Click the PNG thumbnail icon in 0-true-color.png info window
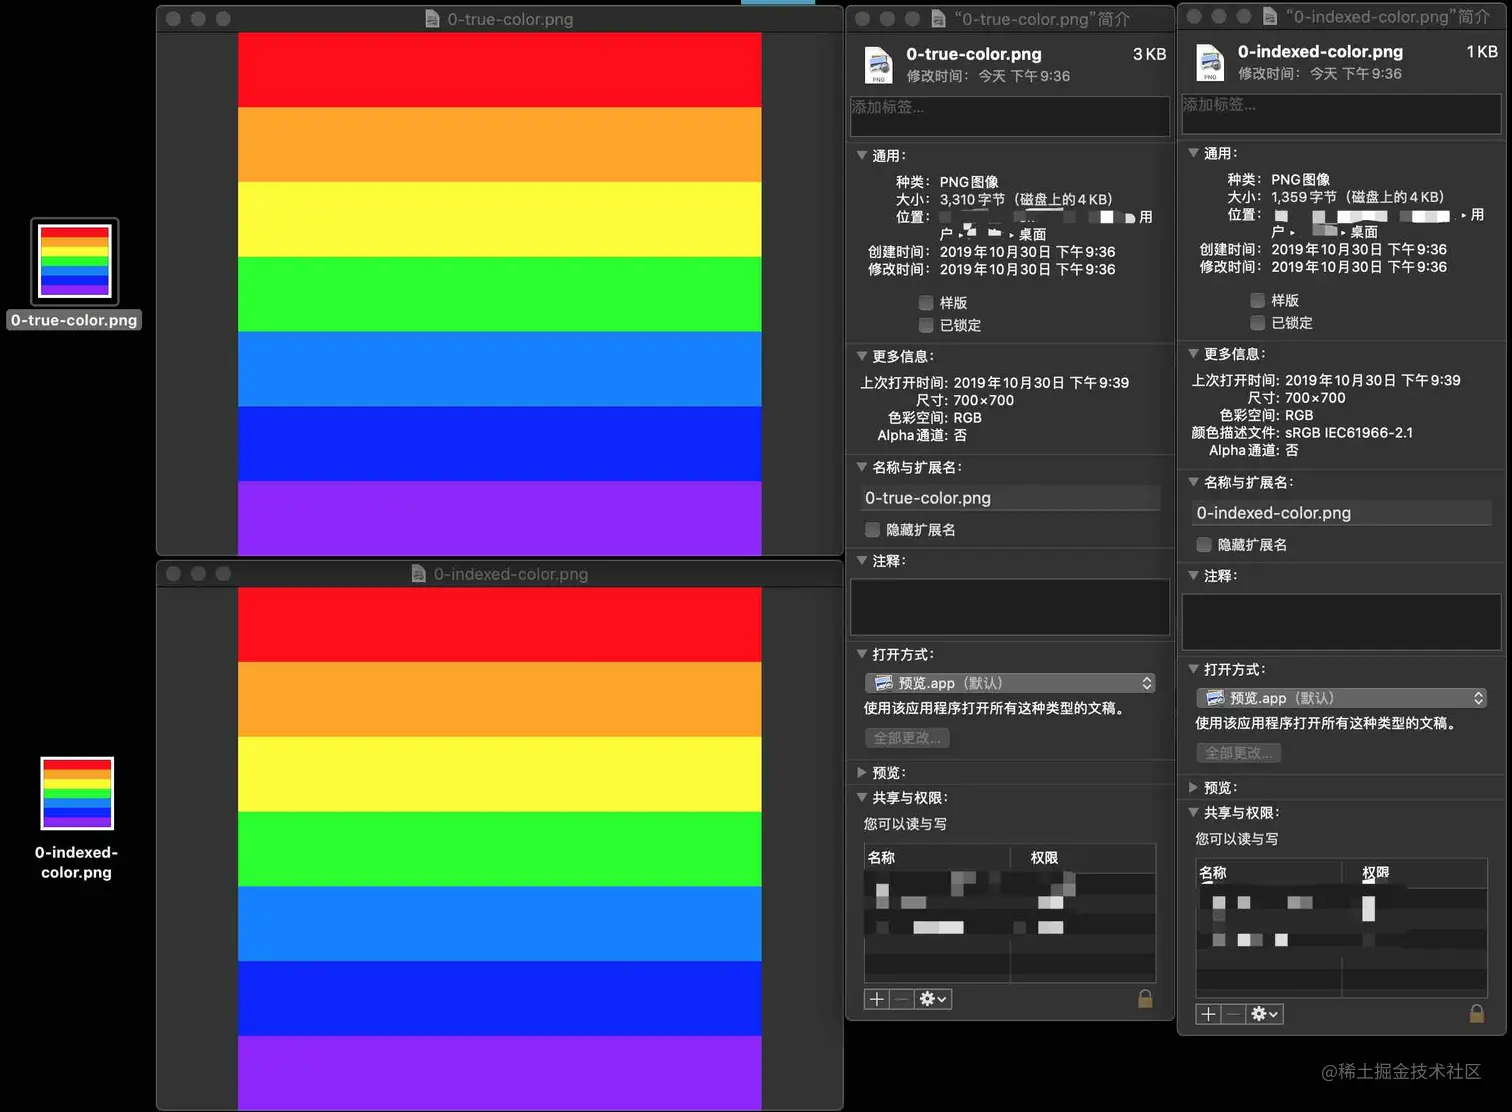 [878, 65]
